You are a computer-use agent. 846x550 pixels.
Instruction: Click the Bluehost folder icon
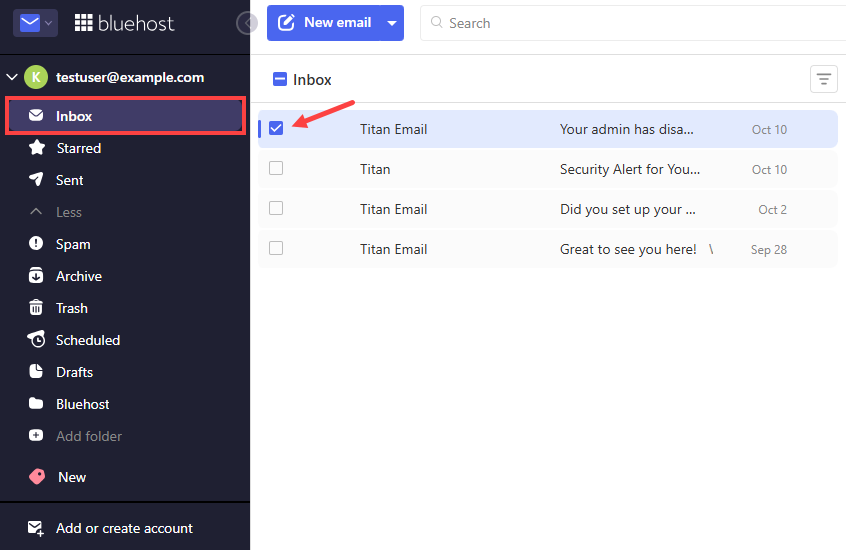click(x=36, y=403)
